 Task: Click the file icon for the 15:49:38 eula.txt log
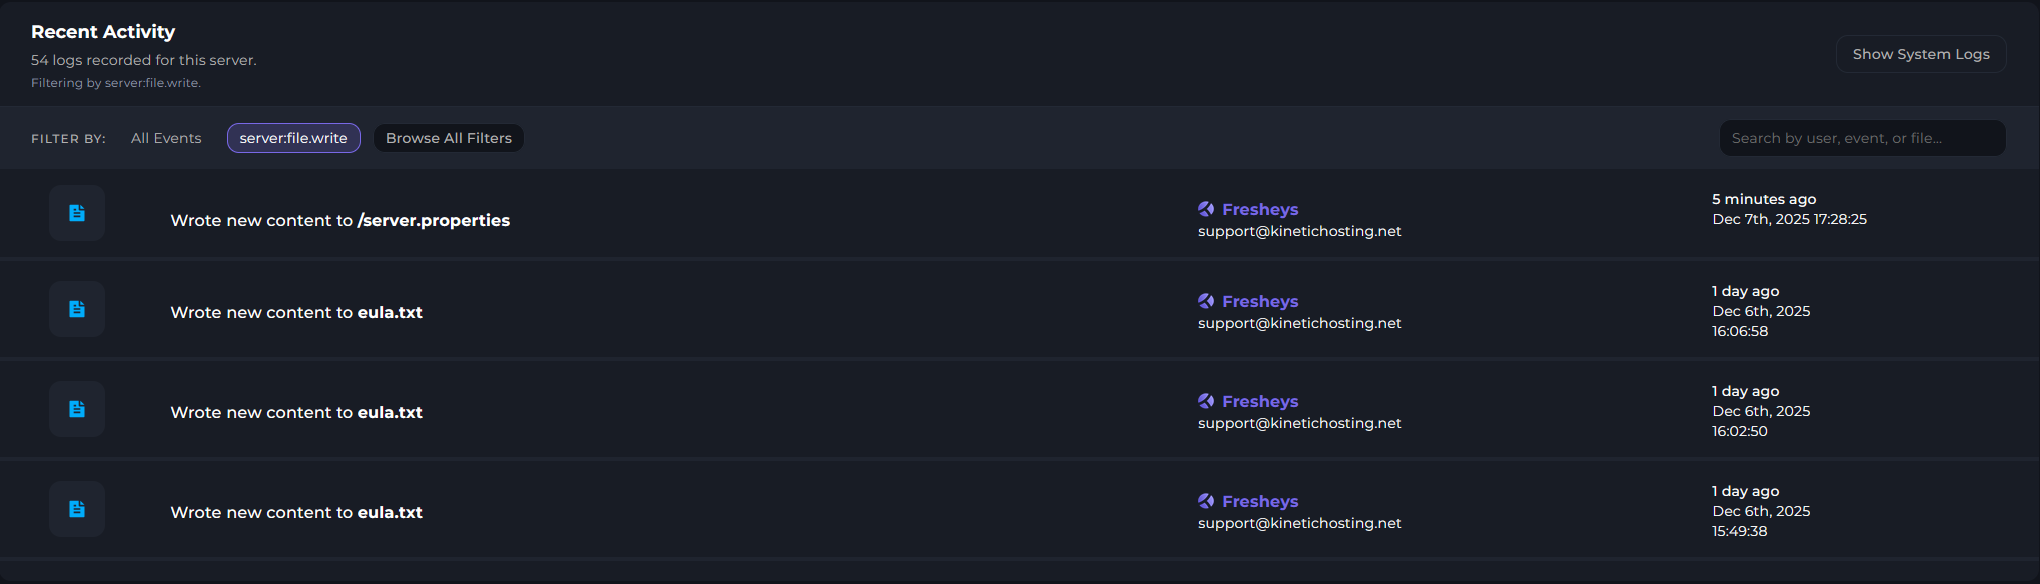(x=77, y=509)
